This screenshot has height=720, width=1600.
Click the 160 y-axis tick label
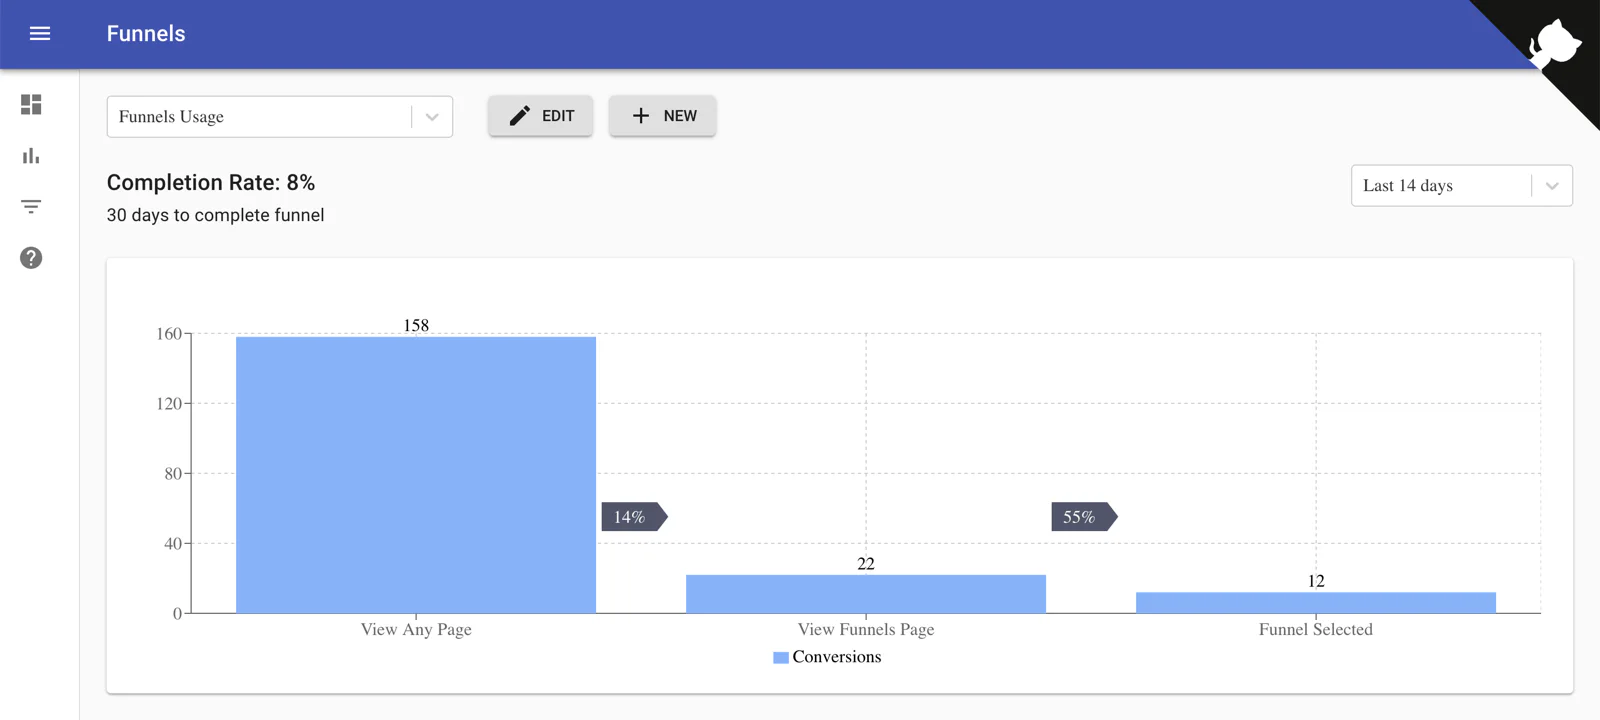click(x=169, y=334)
